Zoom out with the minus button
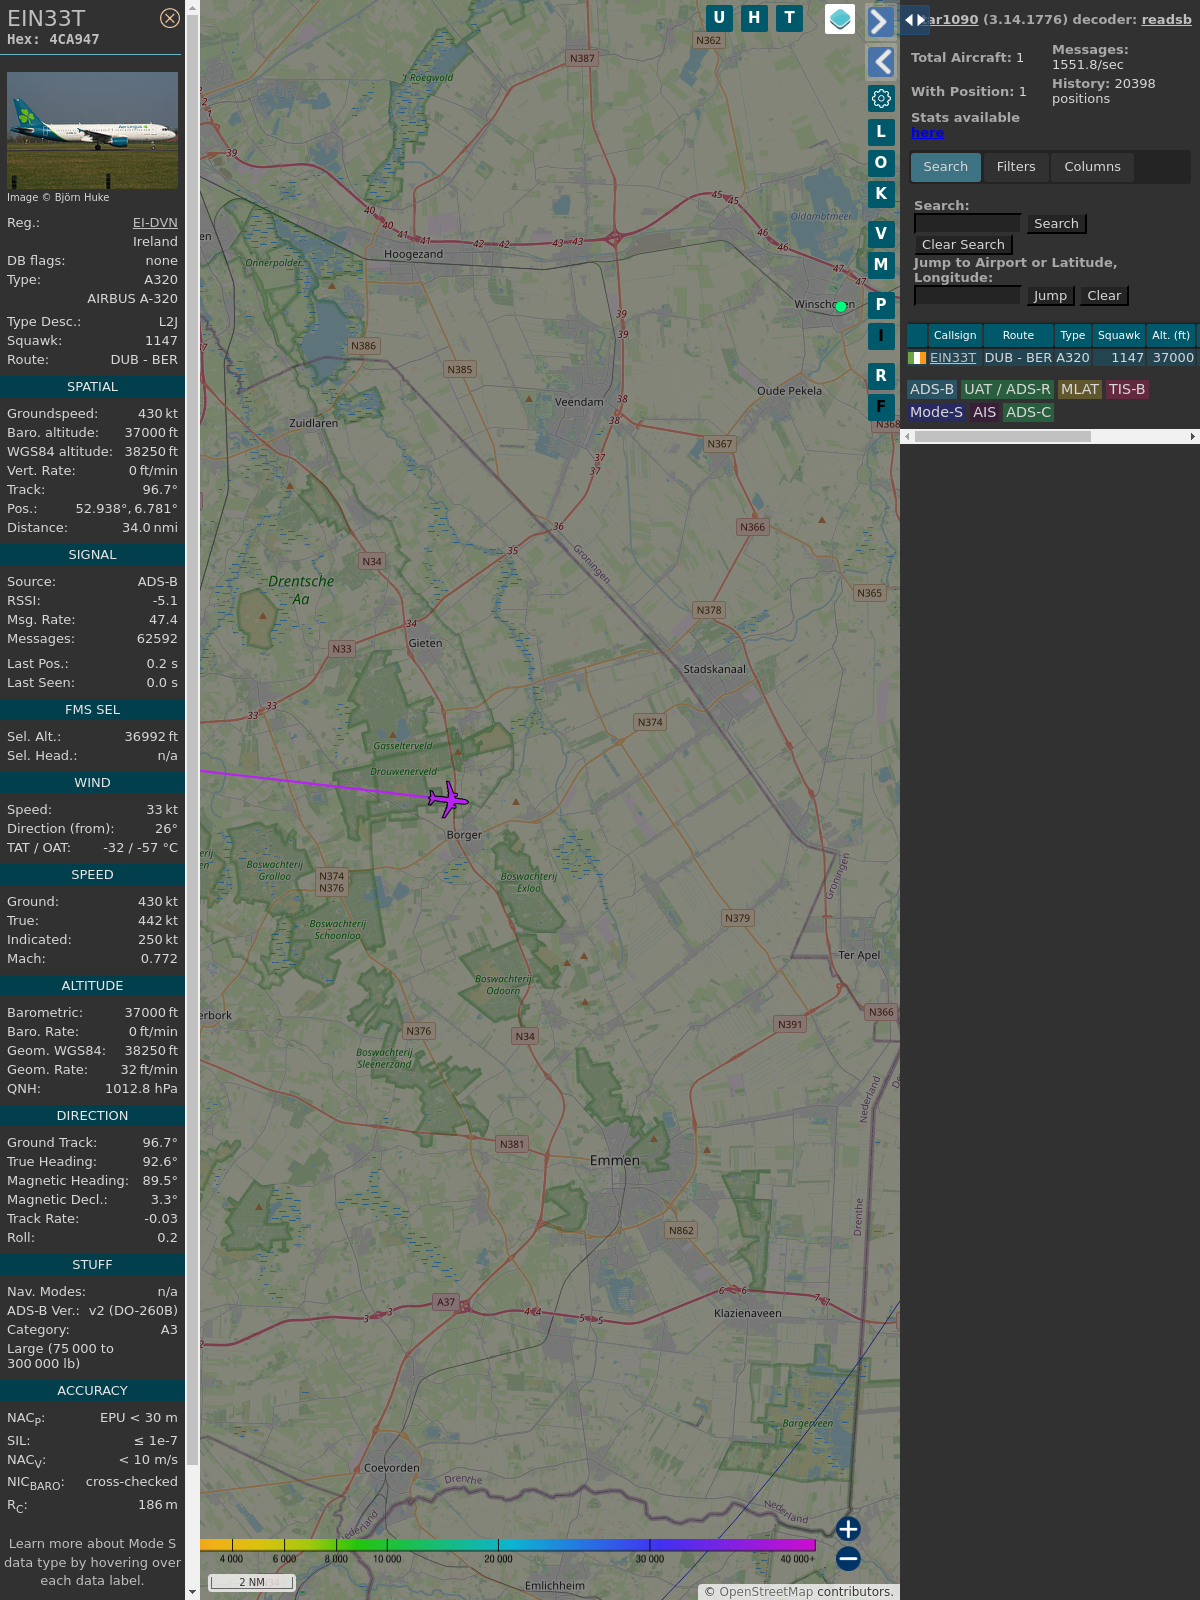The width and height of the screenshot is (1200, 1600). point(848,1558)
